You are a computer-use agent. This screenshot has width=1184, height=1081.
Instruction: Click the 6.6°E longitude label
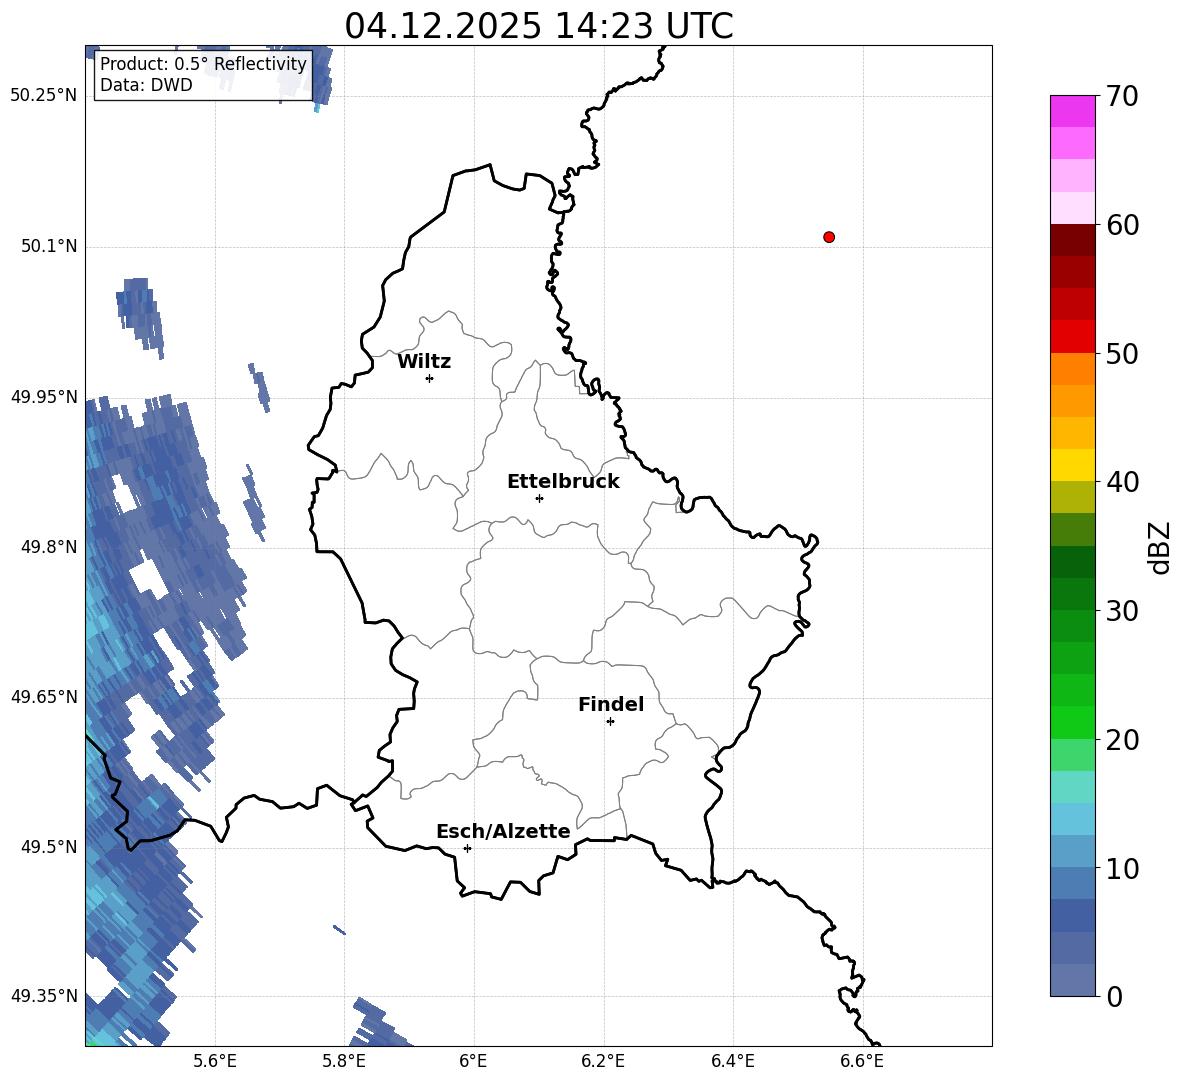pyautogui.click(x=862, y=1061)
